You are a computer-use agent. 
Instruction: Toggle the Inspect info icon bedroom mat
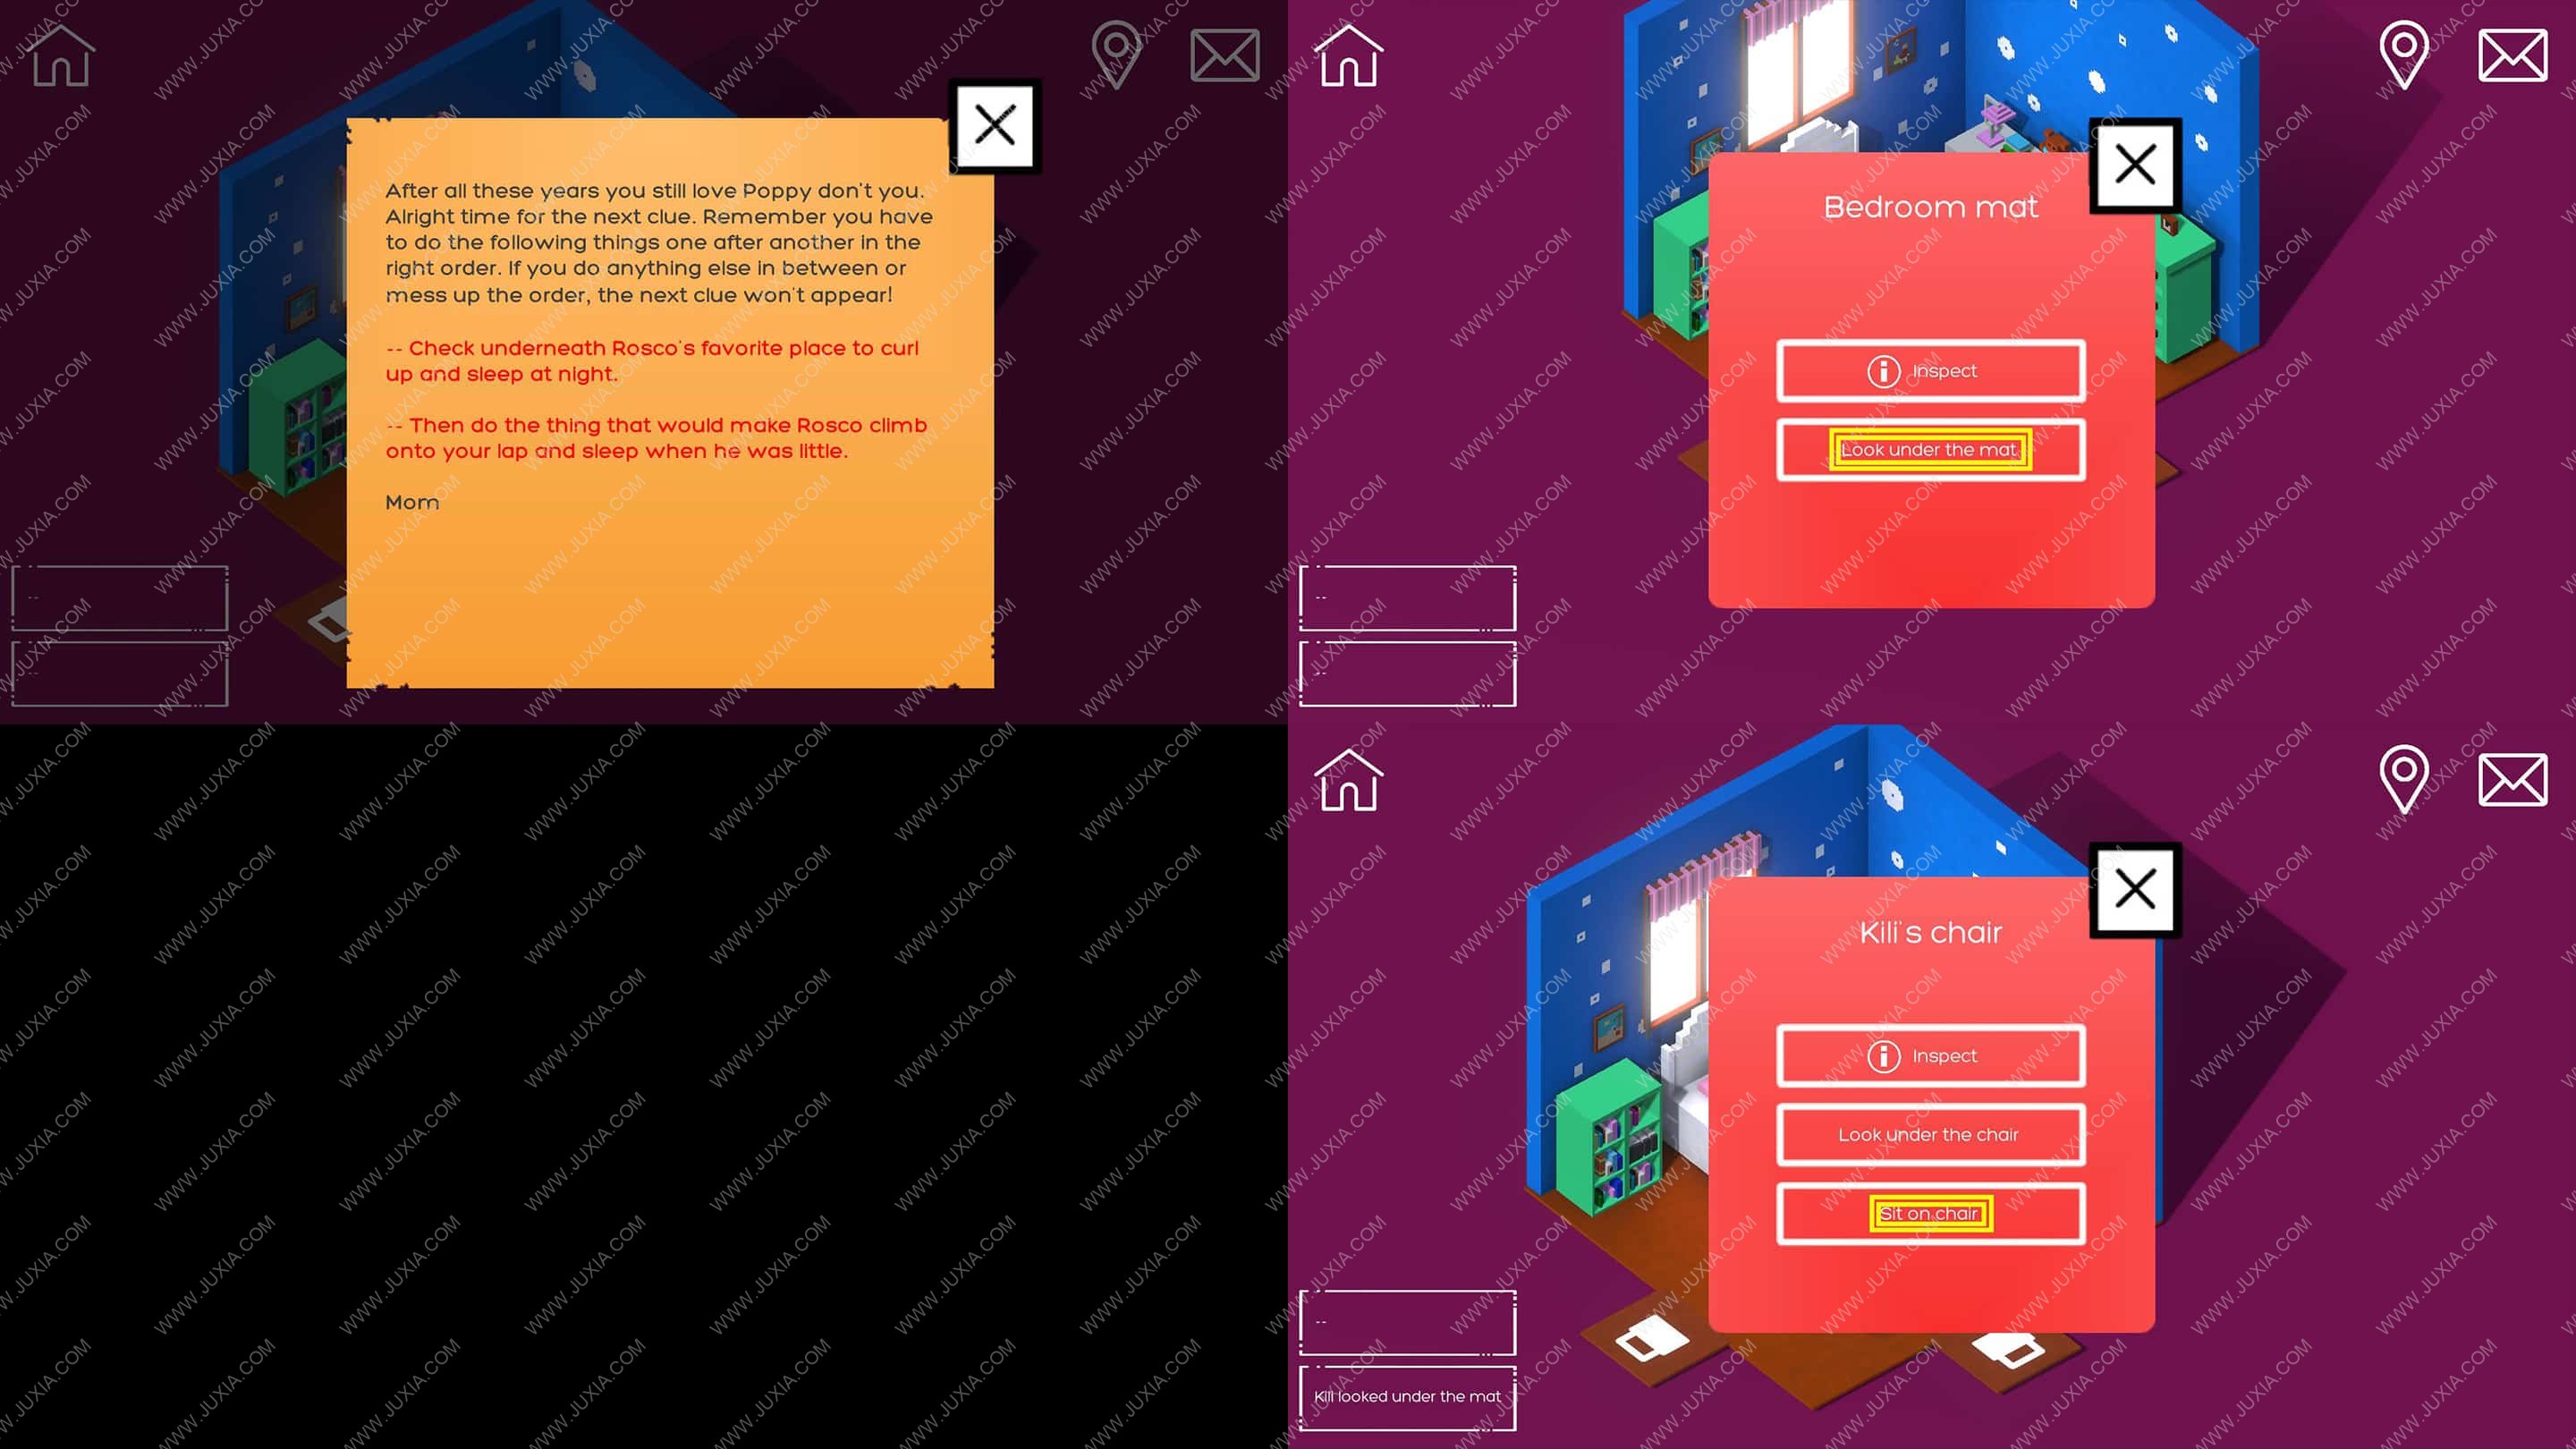click(1883, 369)
